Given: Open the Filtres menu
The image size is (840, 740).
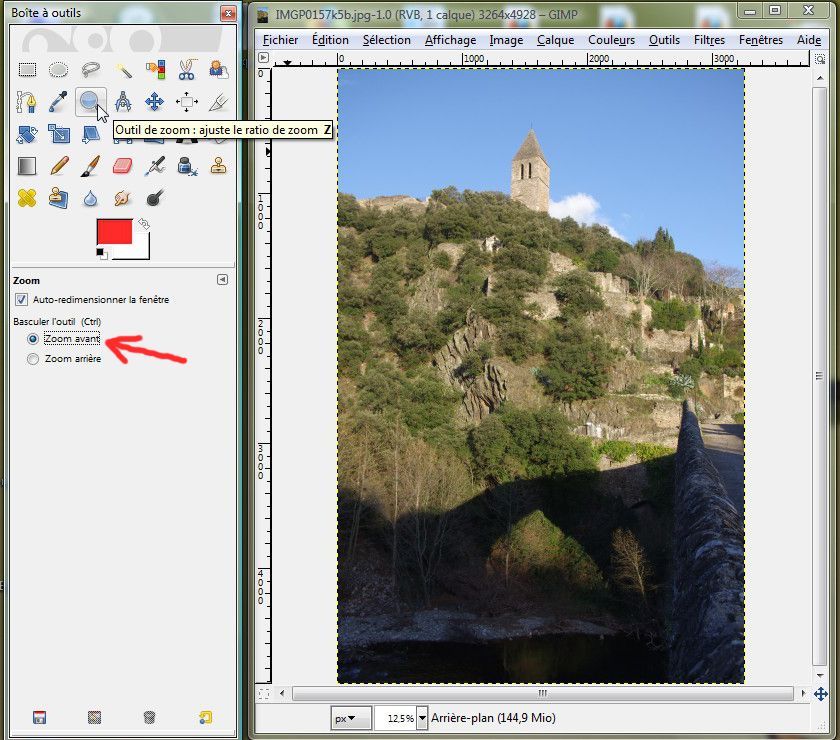Looking at the screenshot, I should point(709,40).
